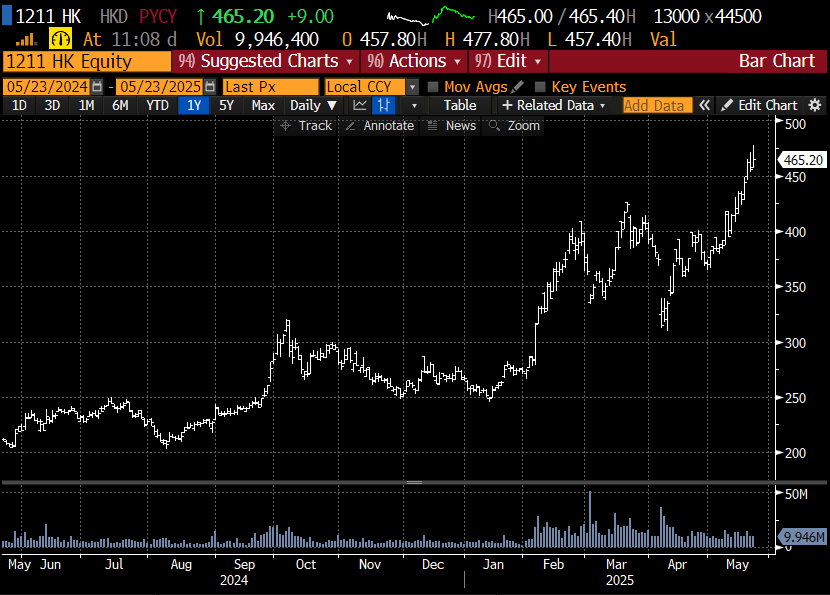Click the Mov Avgs pencil edit icon
This screenshot has width=830, height=595.
click(x=517, y=86)
